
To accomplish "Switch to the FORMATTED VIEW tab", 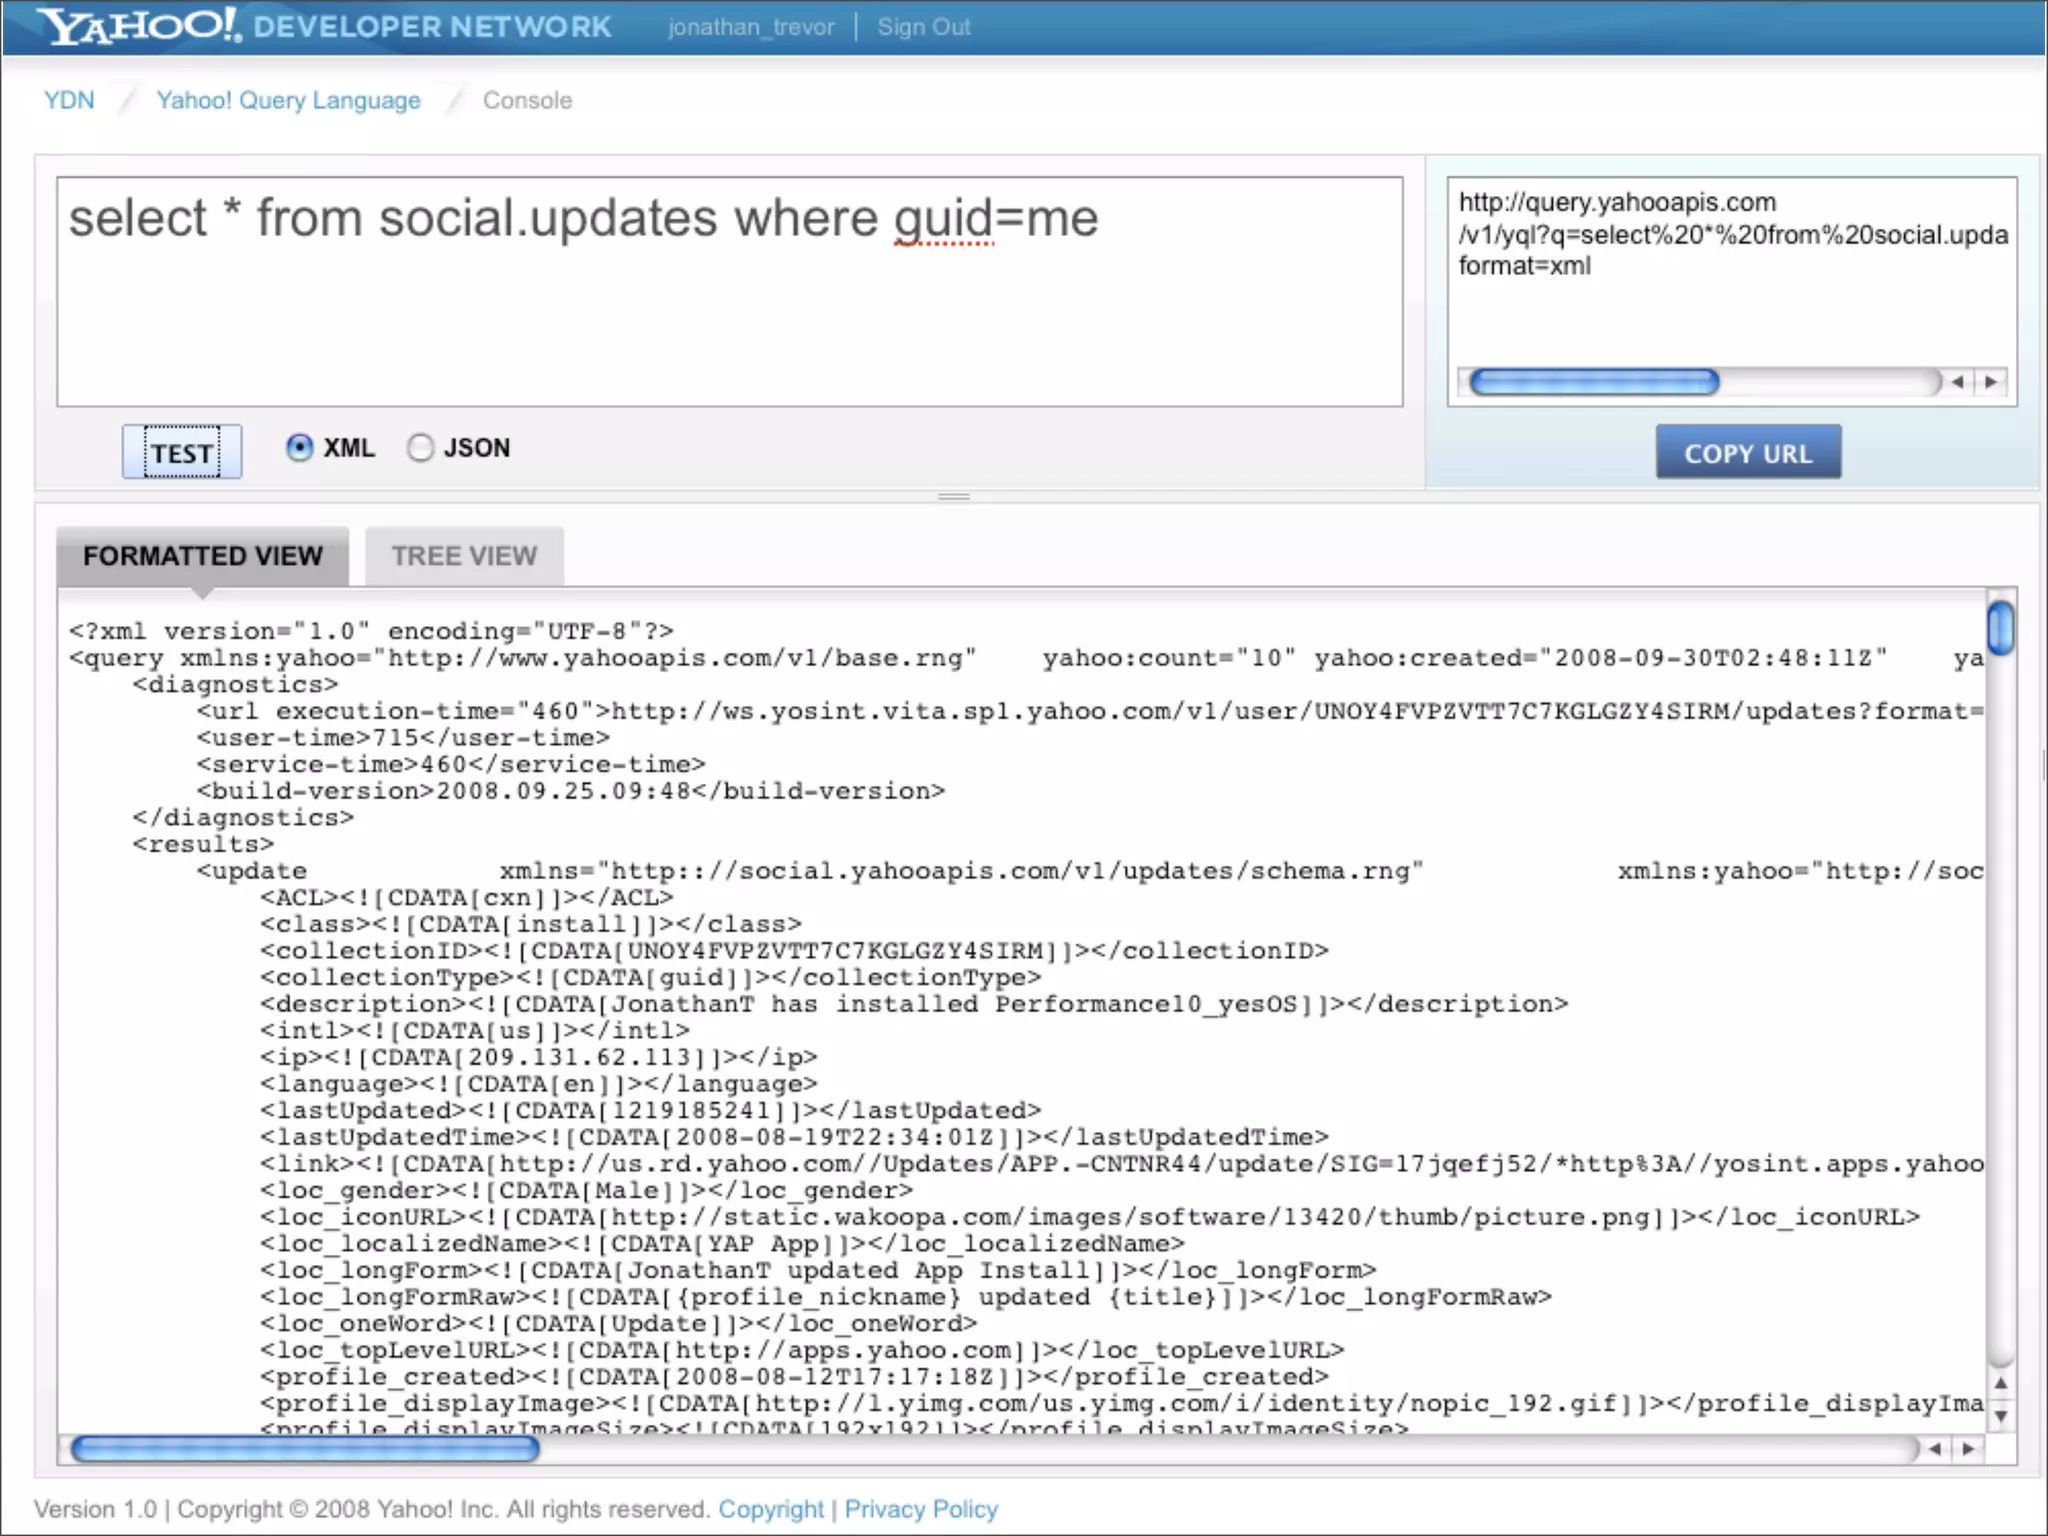I will click(203, 556).
